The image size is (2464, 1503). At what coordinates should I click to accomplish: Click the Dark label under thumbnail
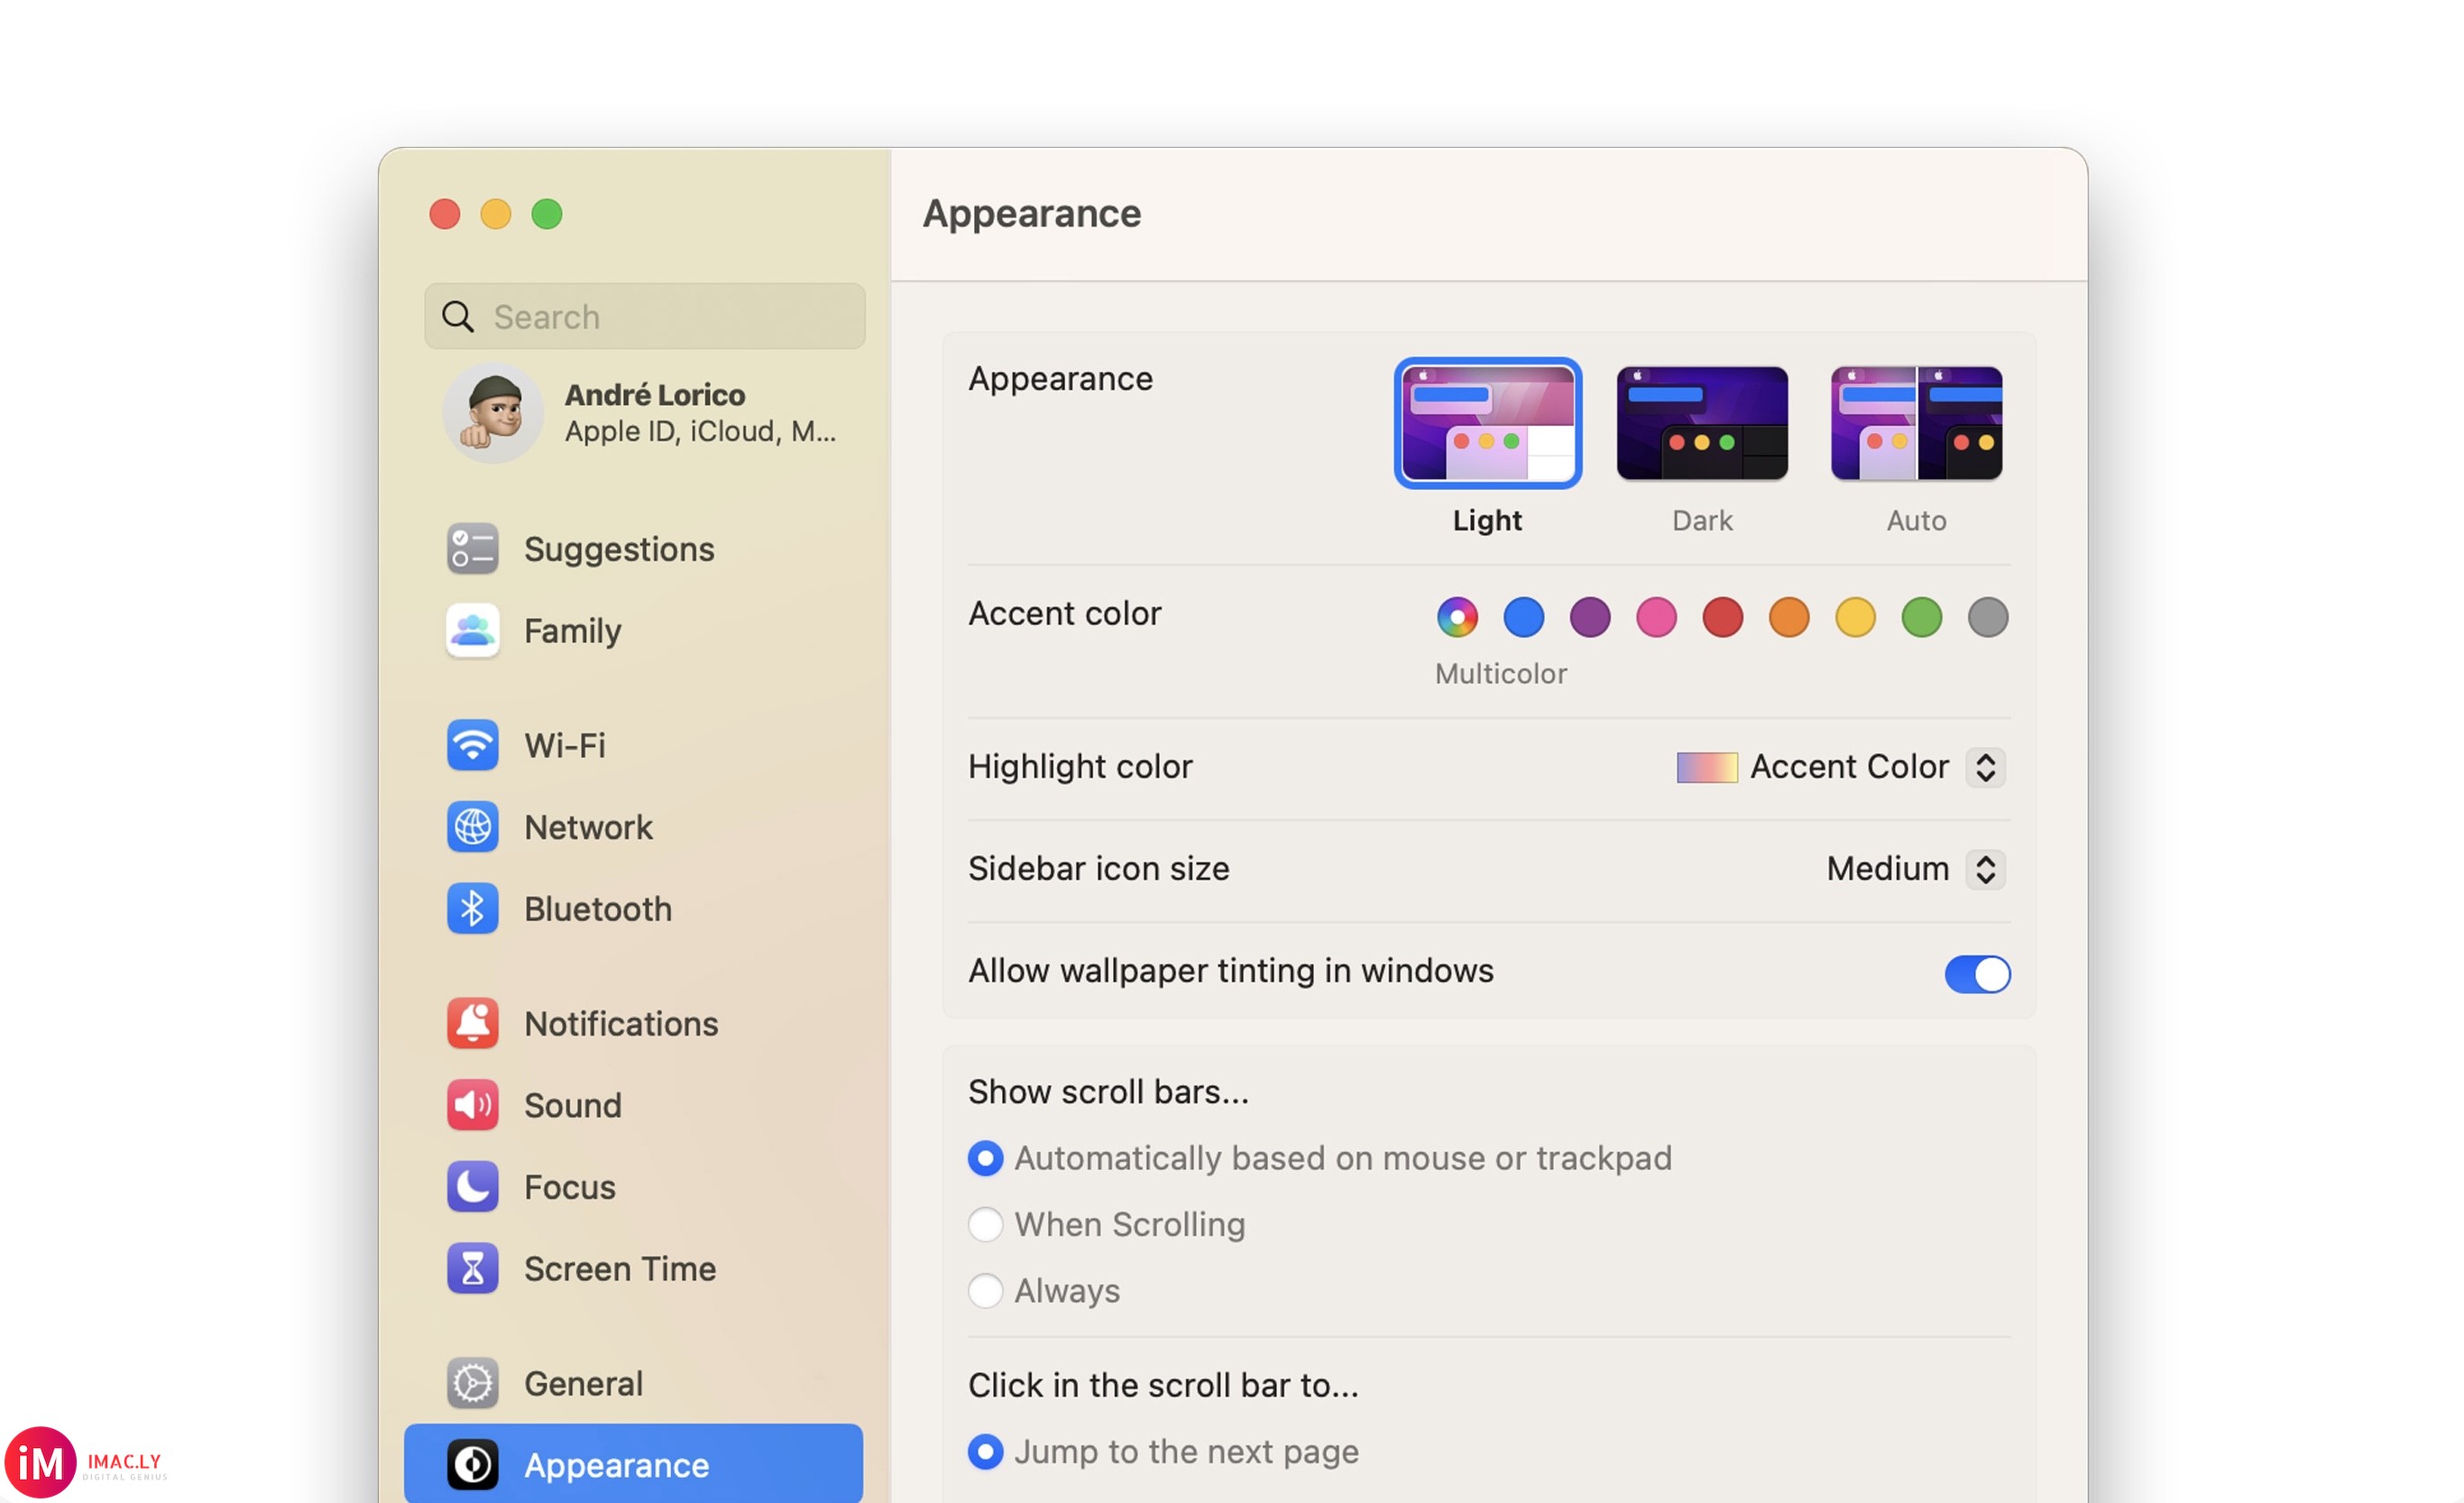[1702, 520]
